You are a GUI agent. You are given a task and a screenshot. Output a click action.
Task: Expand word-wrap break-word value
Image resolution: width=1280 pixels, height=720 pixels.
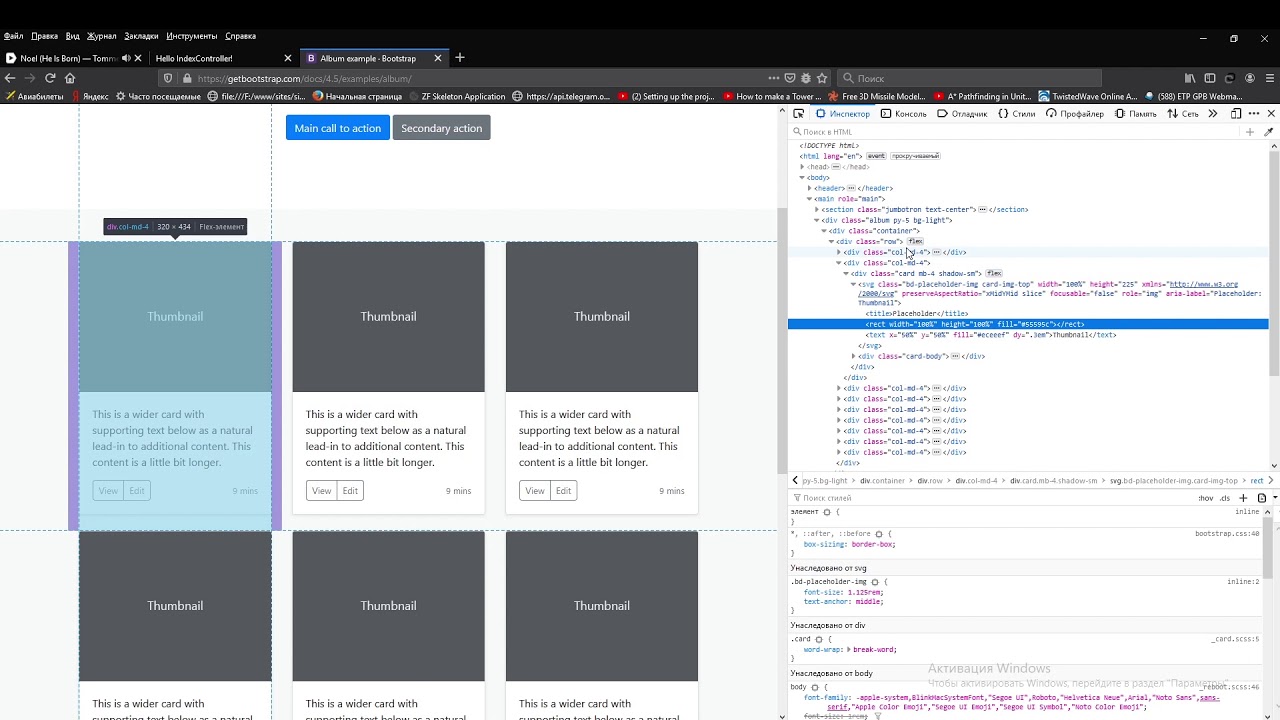point(848,650)
